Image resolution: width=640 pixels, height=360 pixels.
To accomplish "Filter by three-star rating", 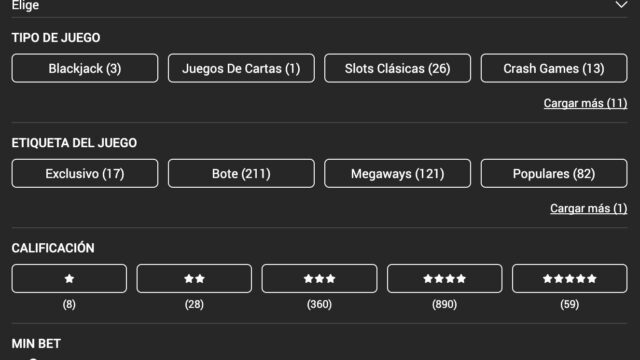I will coord(319,278).
